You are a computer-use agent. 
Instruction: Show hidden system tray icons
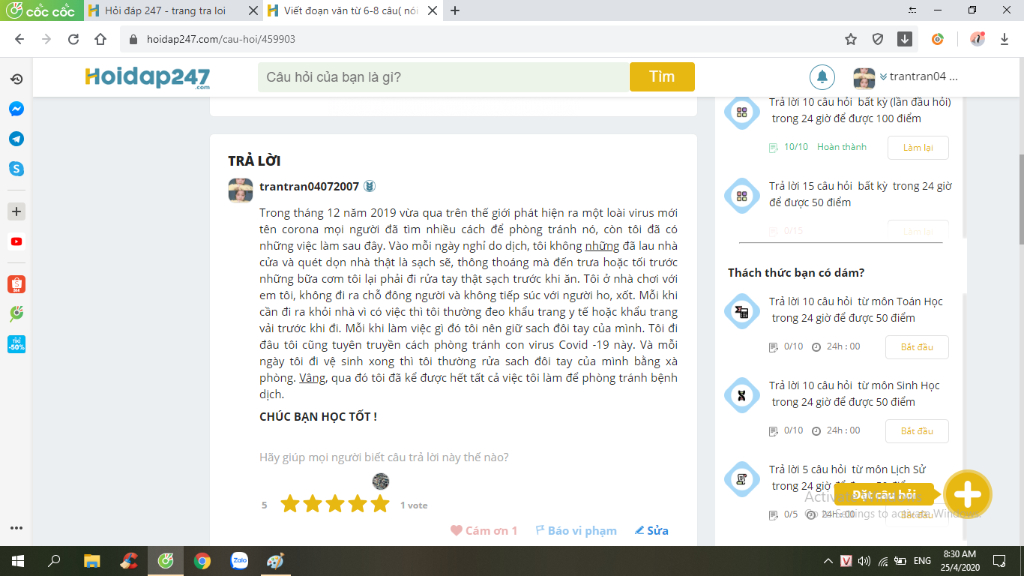[x=827, y=561]
